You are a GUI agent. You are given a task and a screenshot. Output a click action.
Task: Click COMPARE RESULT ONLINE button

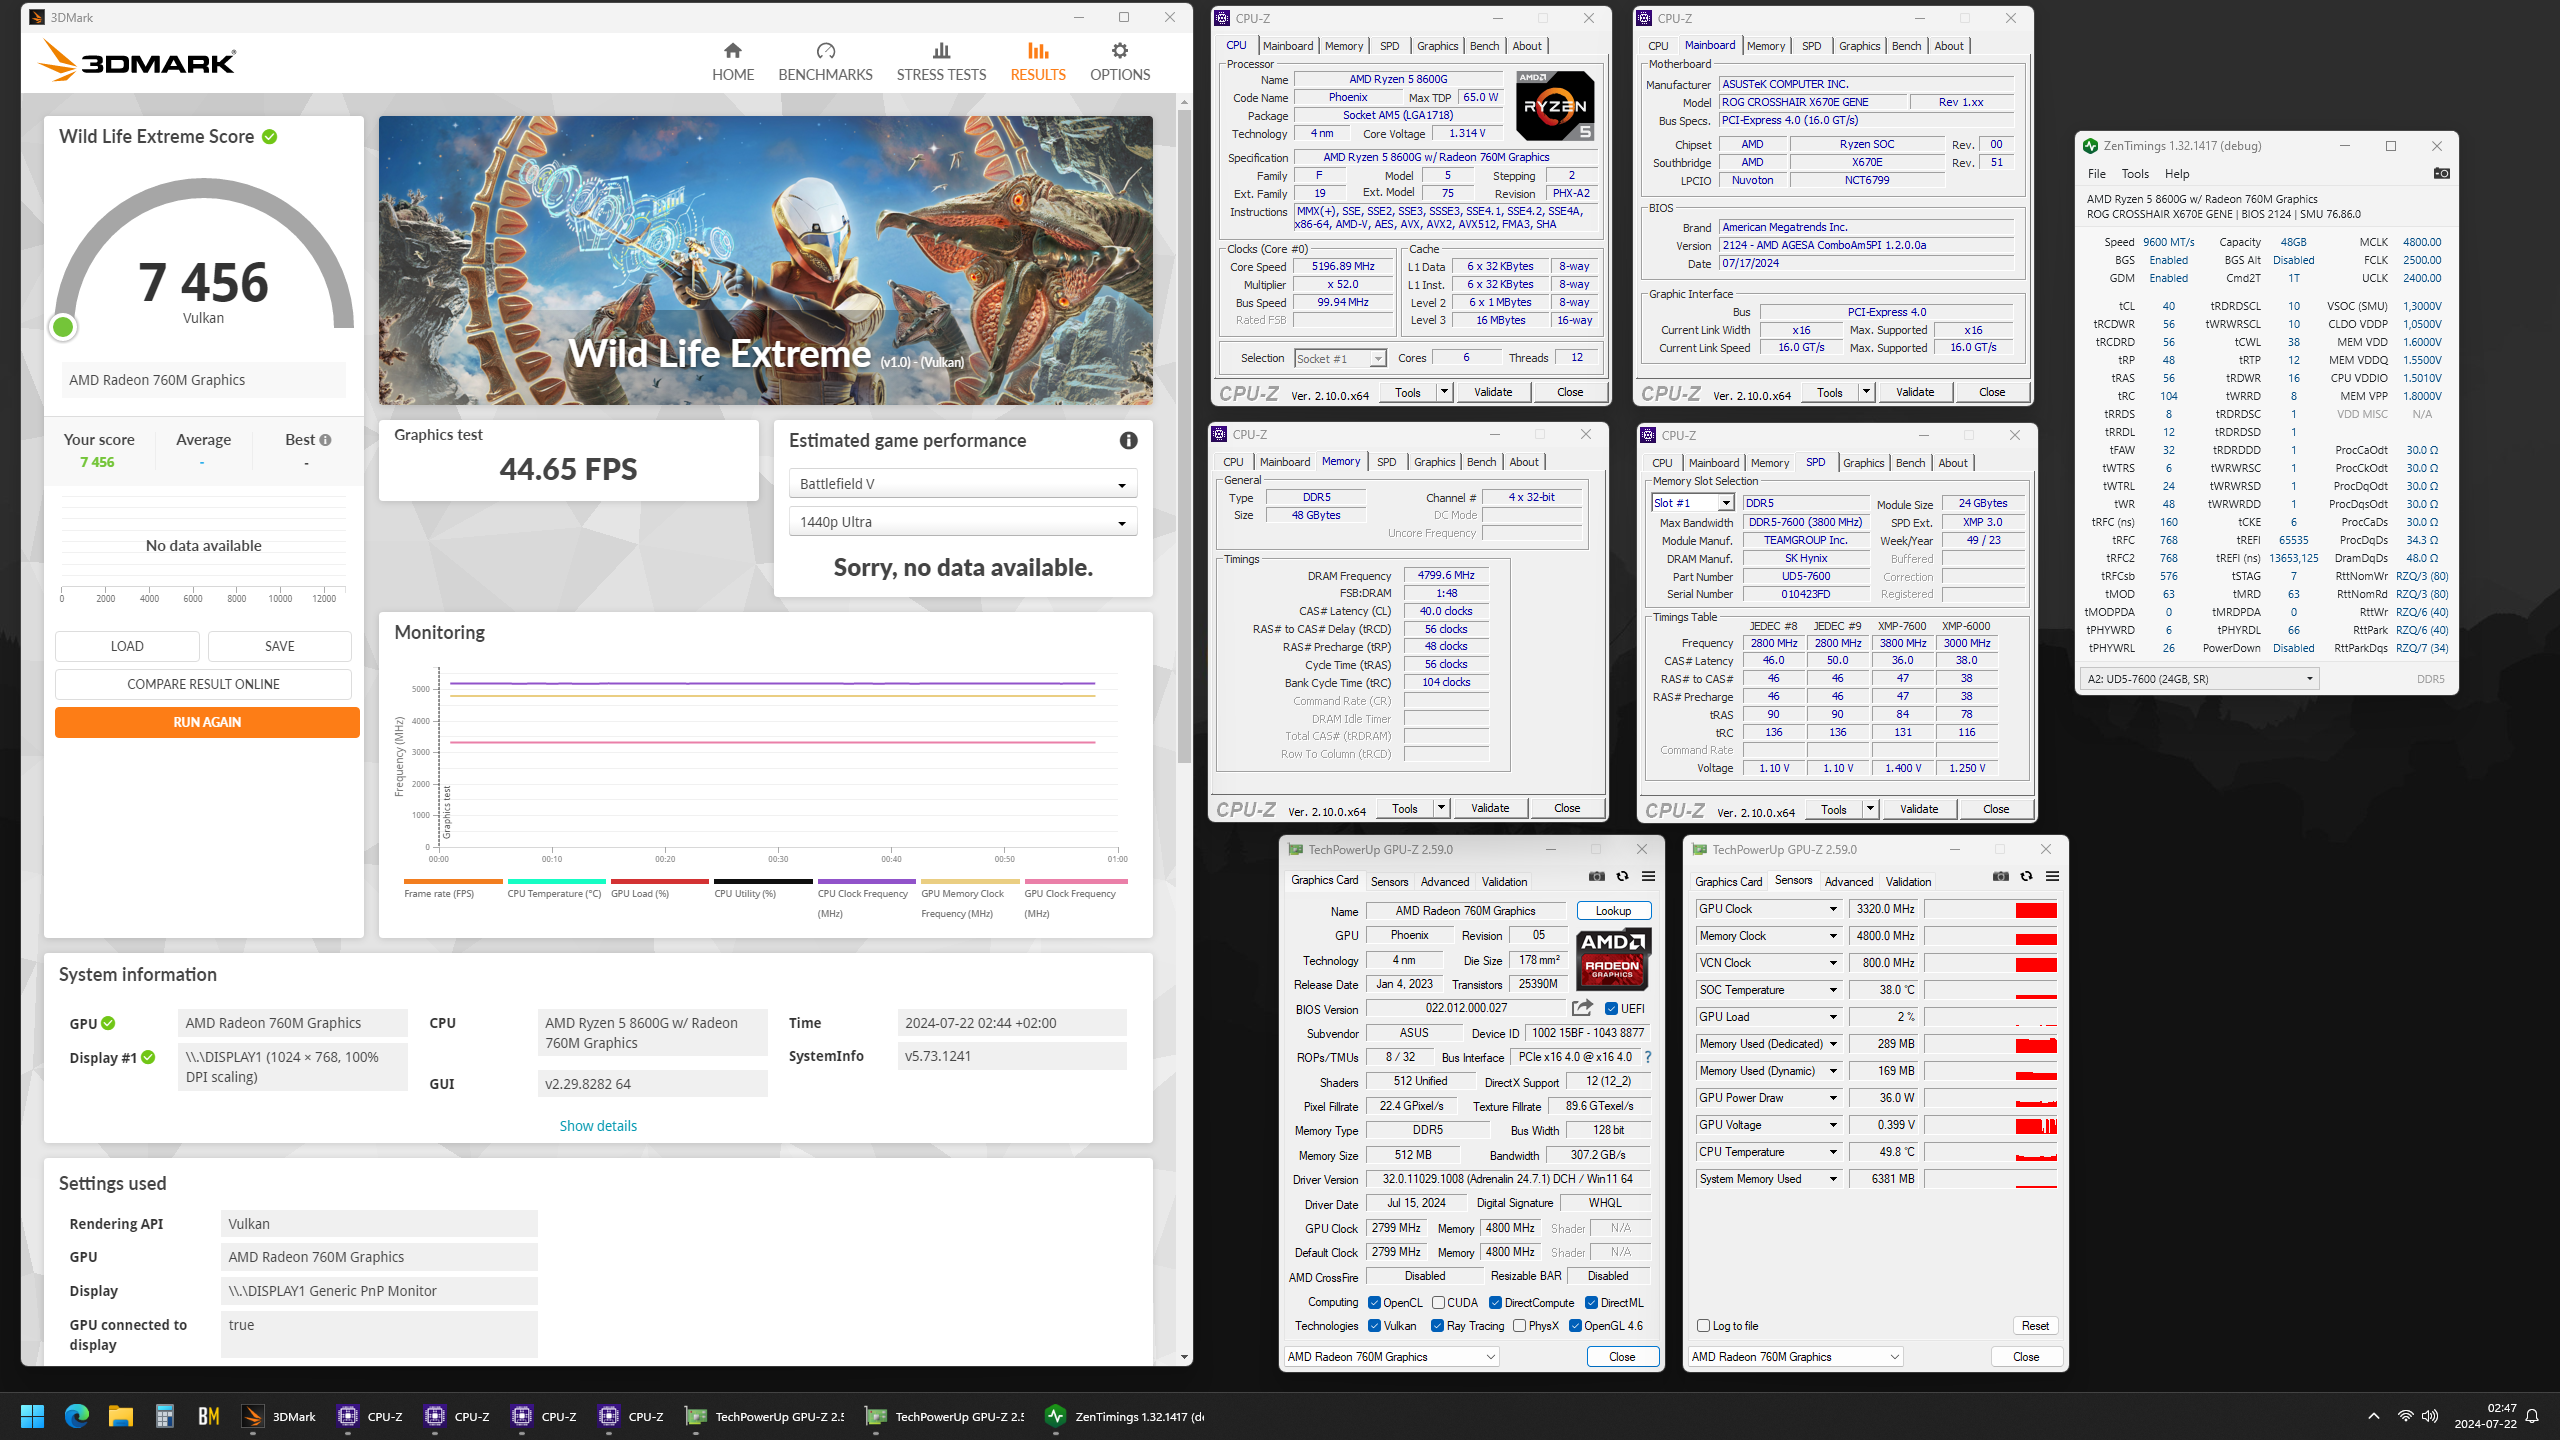(203, 684)
